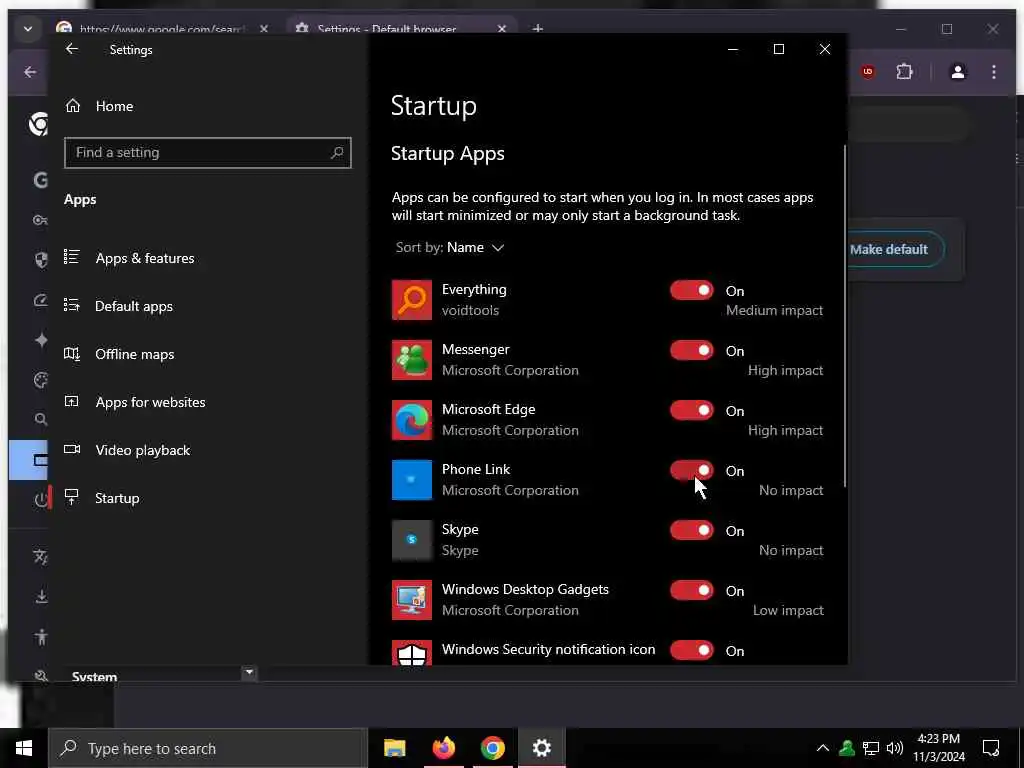The image size is (1024, 768).
Task: Focus the Find a setting search box
Action: coord(208,153)
